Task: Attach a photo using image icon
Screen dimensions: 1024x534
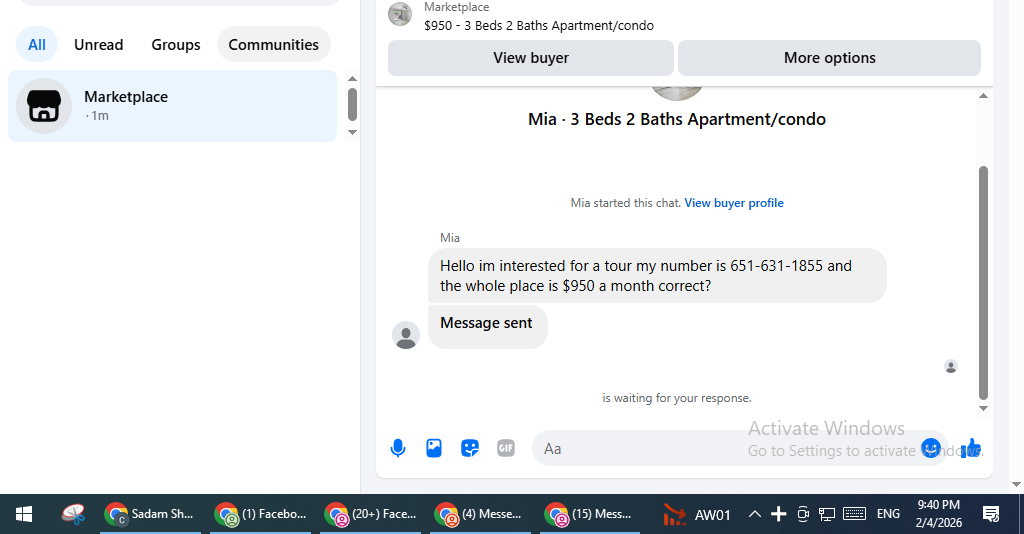Action: (434, 448)
